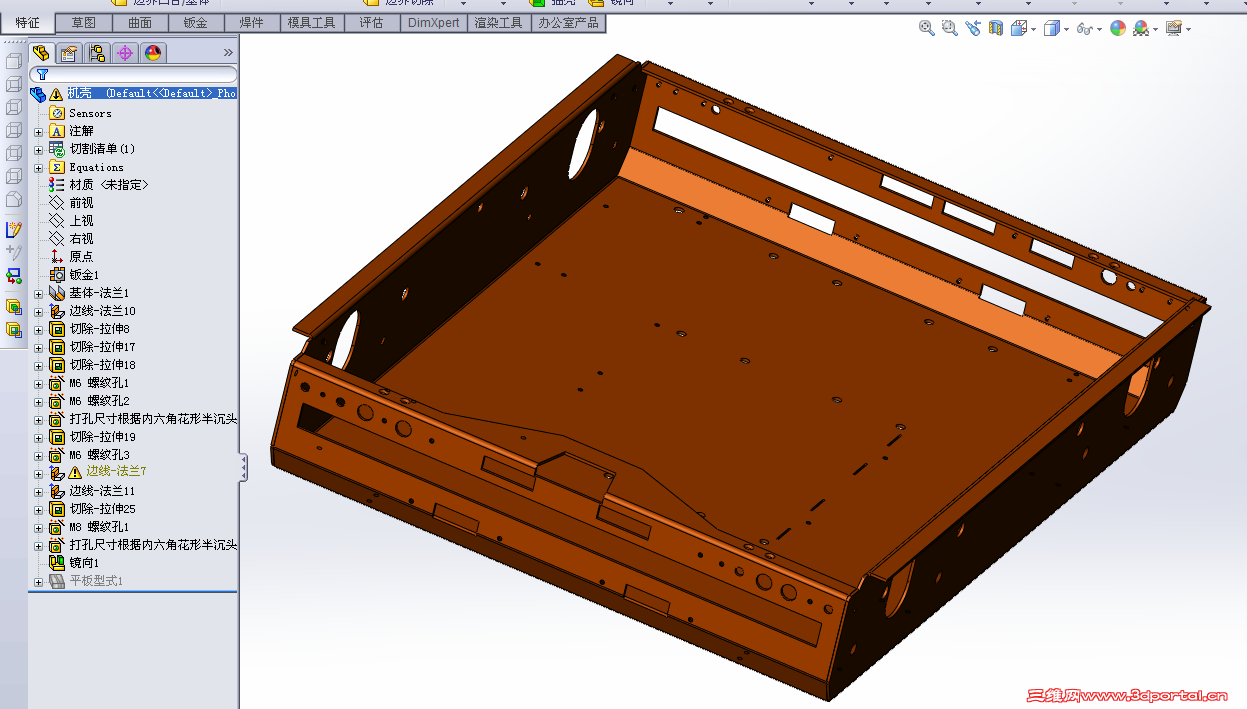Select the 右视 right plane
Viewport: 1247px width, 709px height.
(81, 239)
